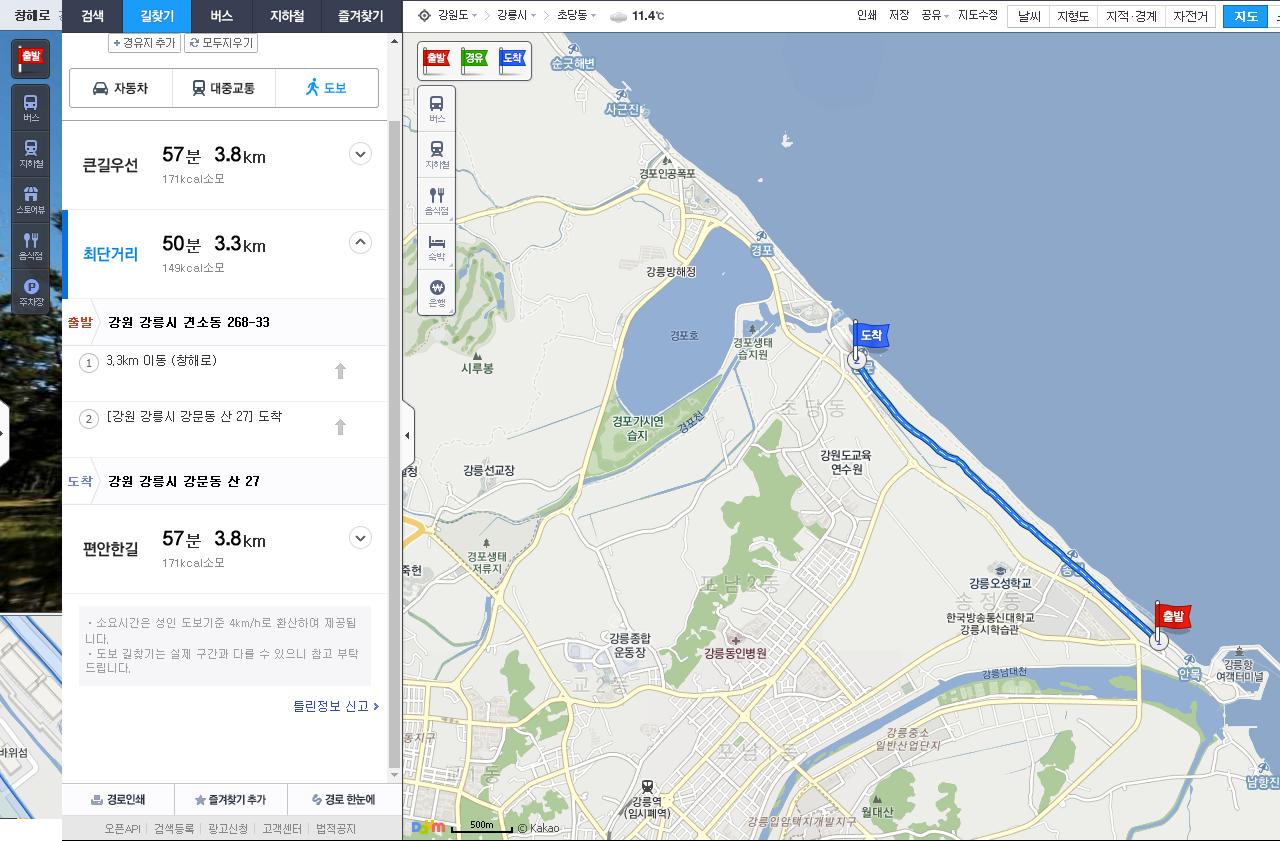Click the 경로인쇄 print route button

[x=118, y=800]
